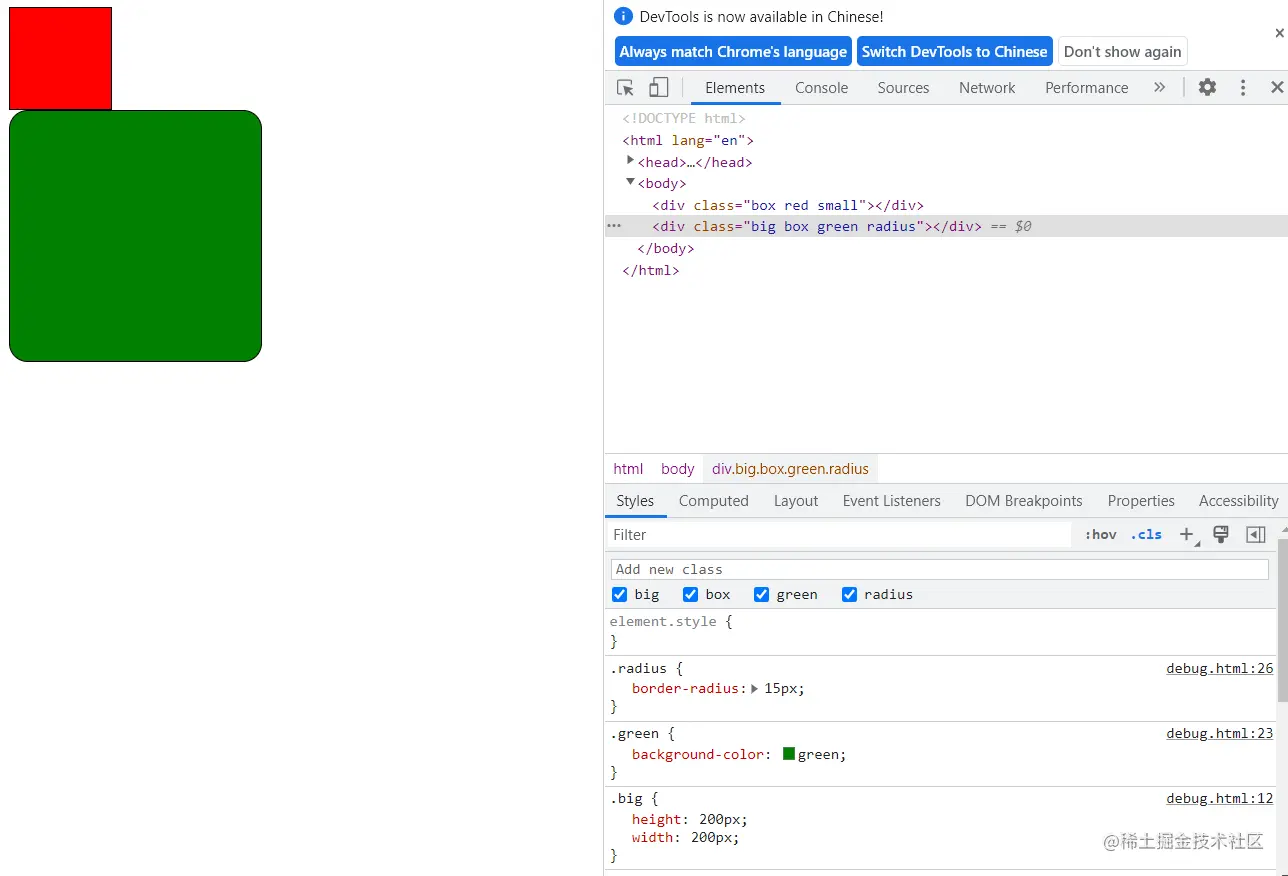Open debug.html:26 source link
This screenshot has height=876, width=1288.
pyautogui.click(x=1220, y=668)
